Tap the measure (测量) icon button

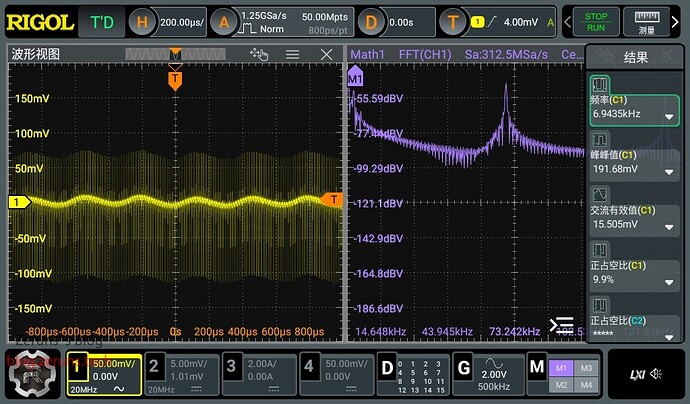[646, 21]
